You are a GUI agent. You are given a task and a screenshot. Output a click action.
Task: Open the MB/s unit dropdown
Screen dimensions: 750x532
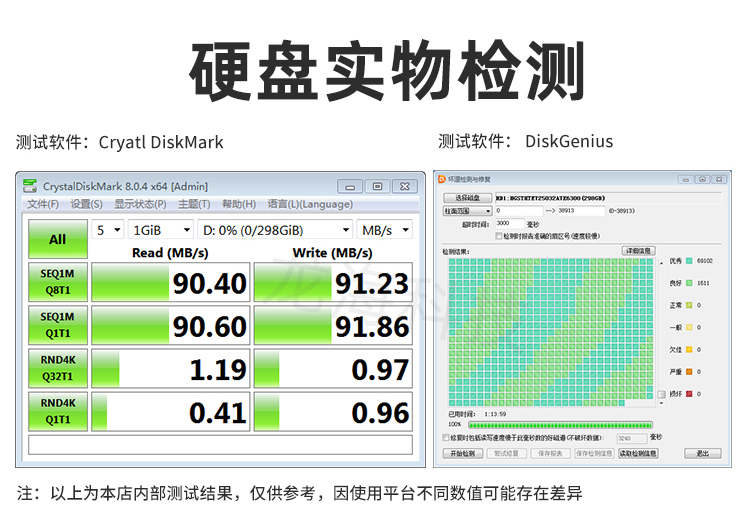pos(384,230)
